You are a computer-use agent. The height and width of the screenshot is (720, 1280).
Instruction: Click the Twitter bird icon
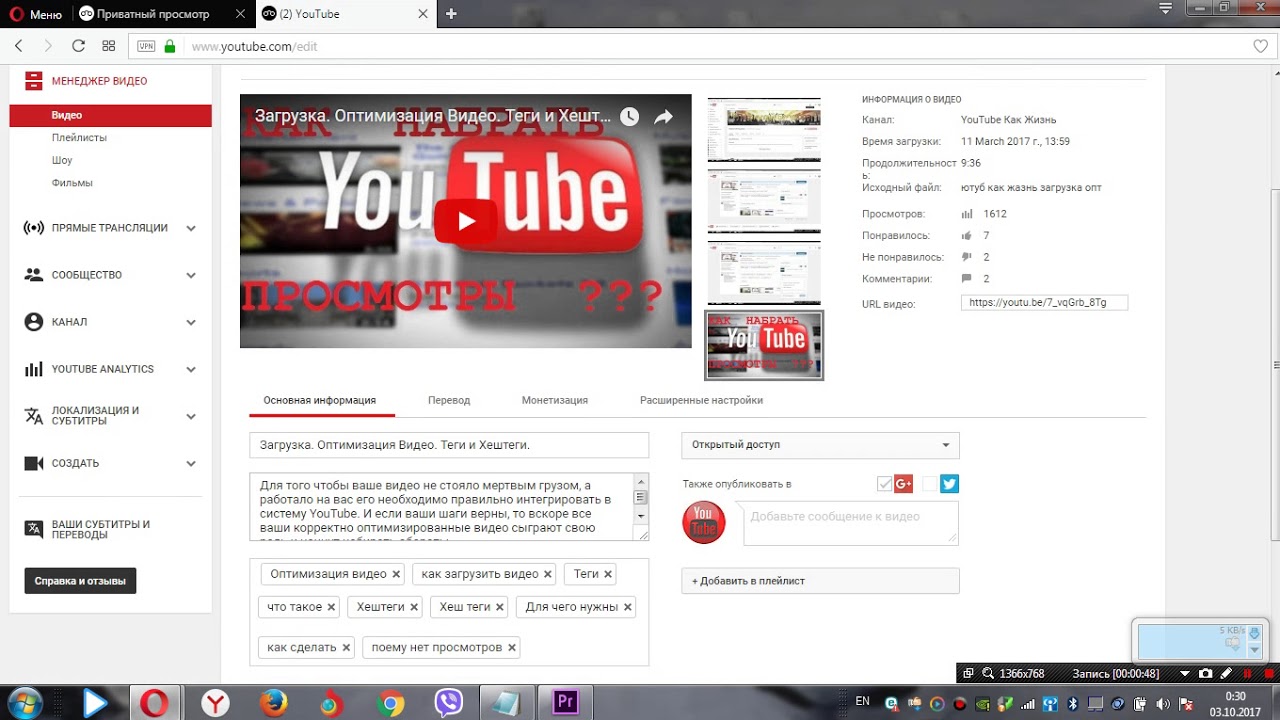click(x=950, y=484)
